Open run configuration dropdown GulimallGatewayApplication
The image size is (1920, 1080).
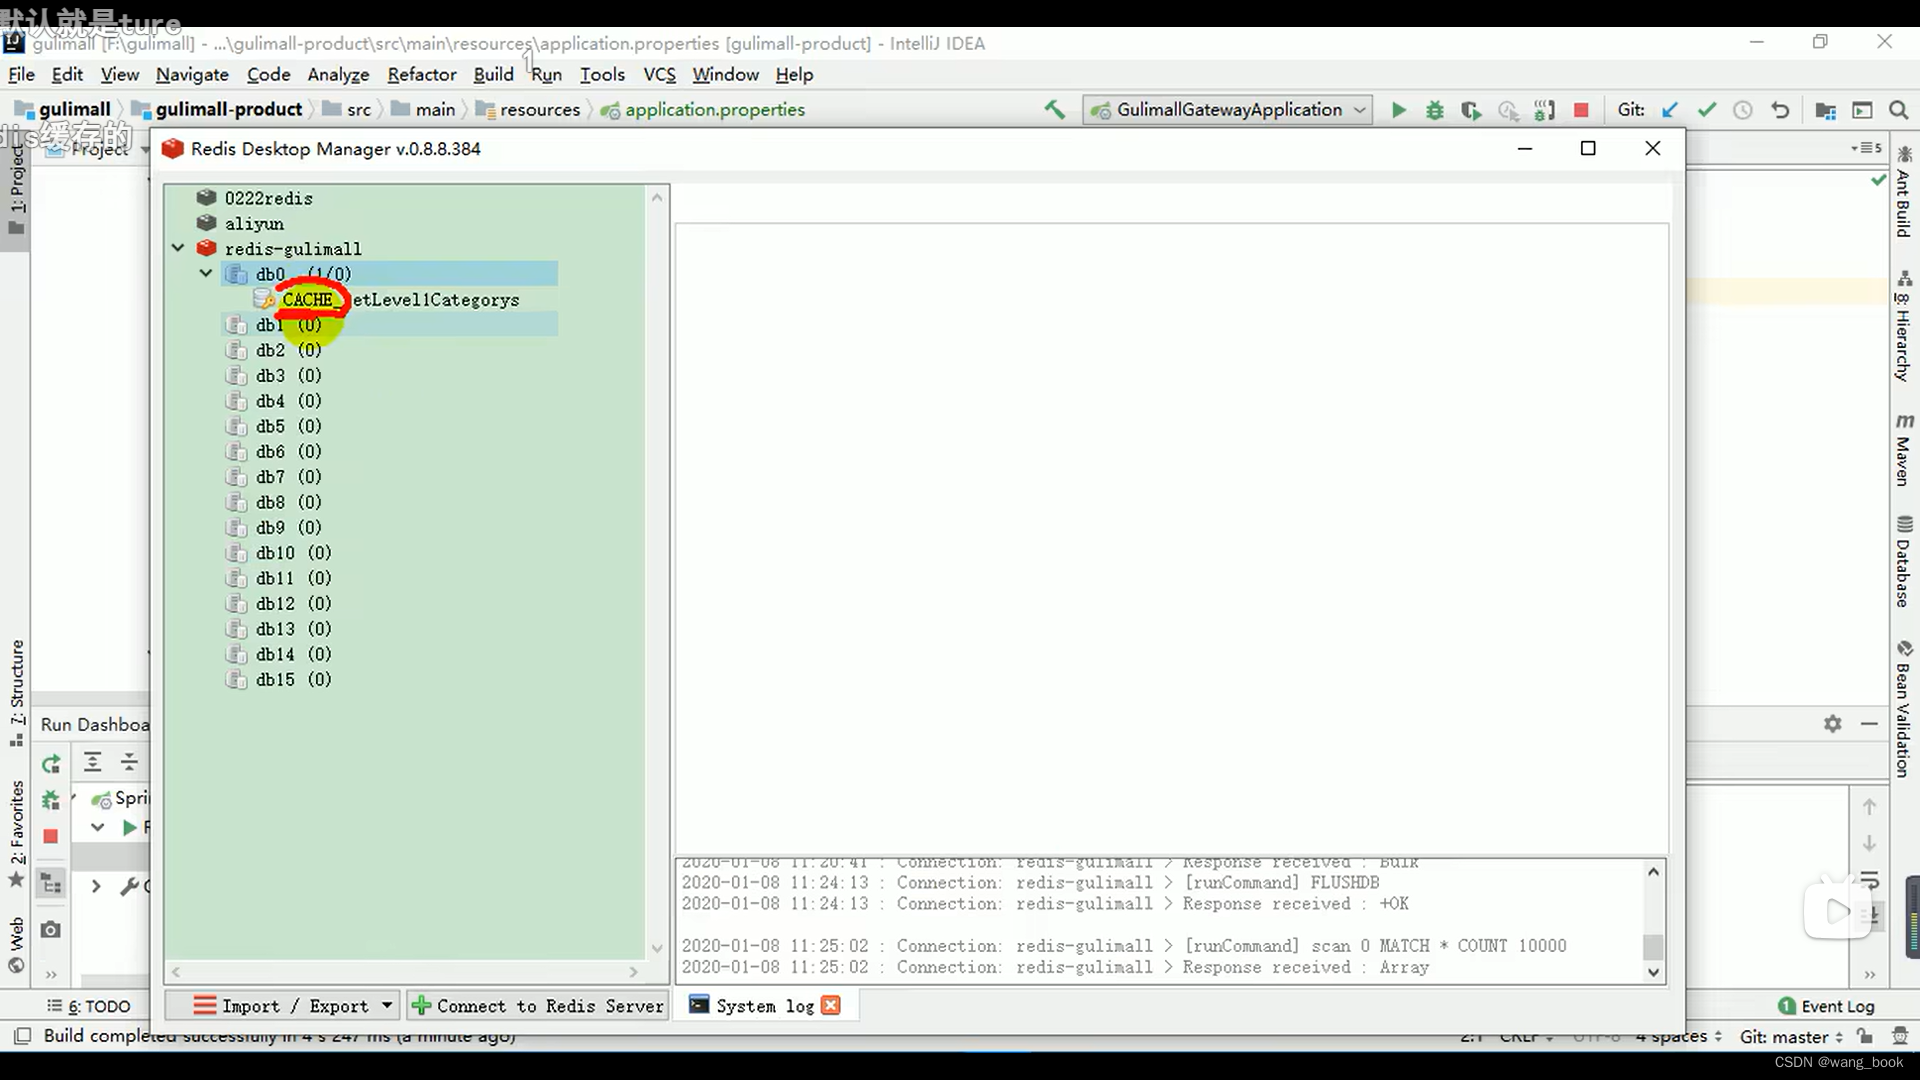coord(1228,110)
